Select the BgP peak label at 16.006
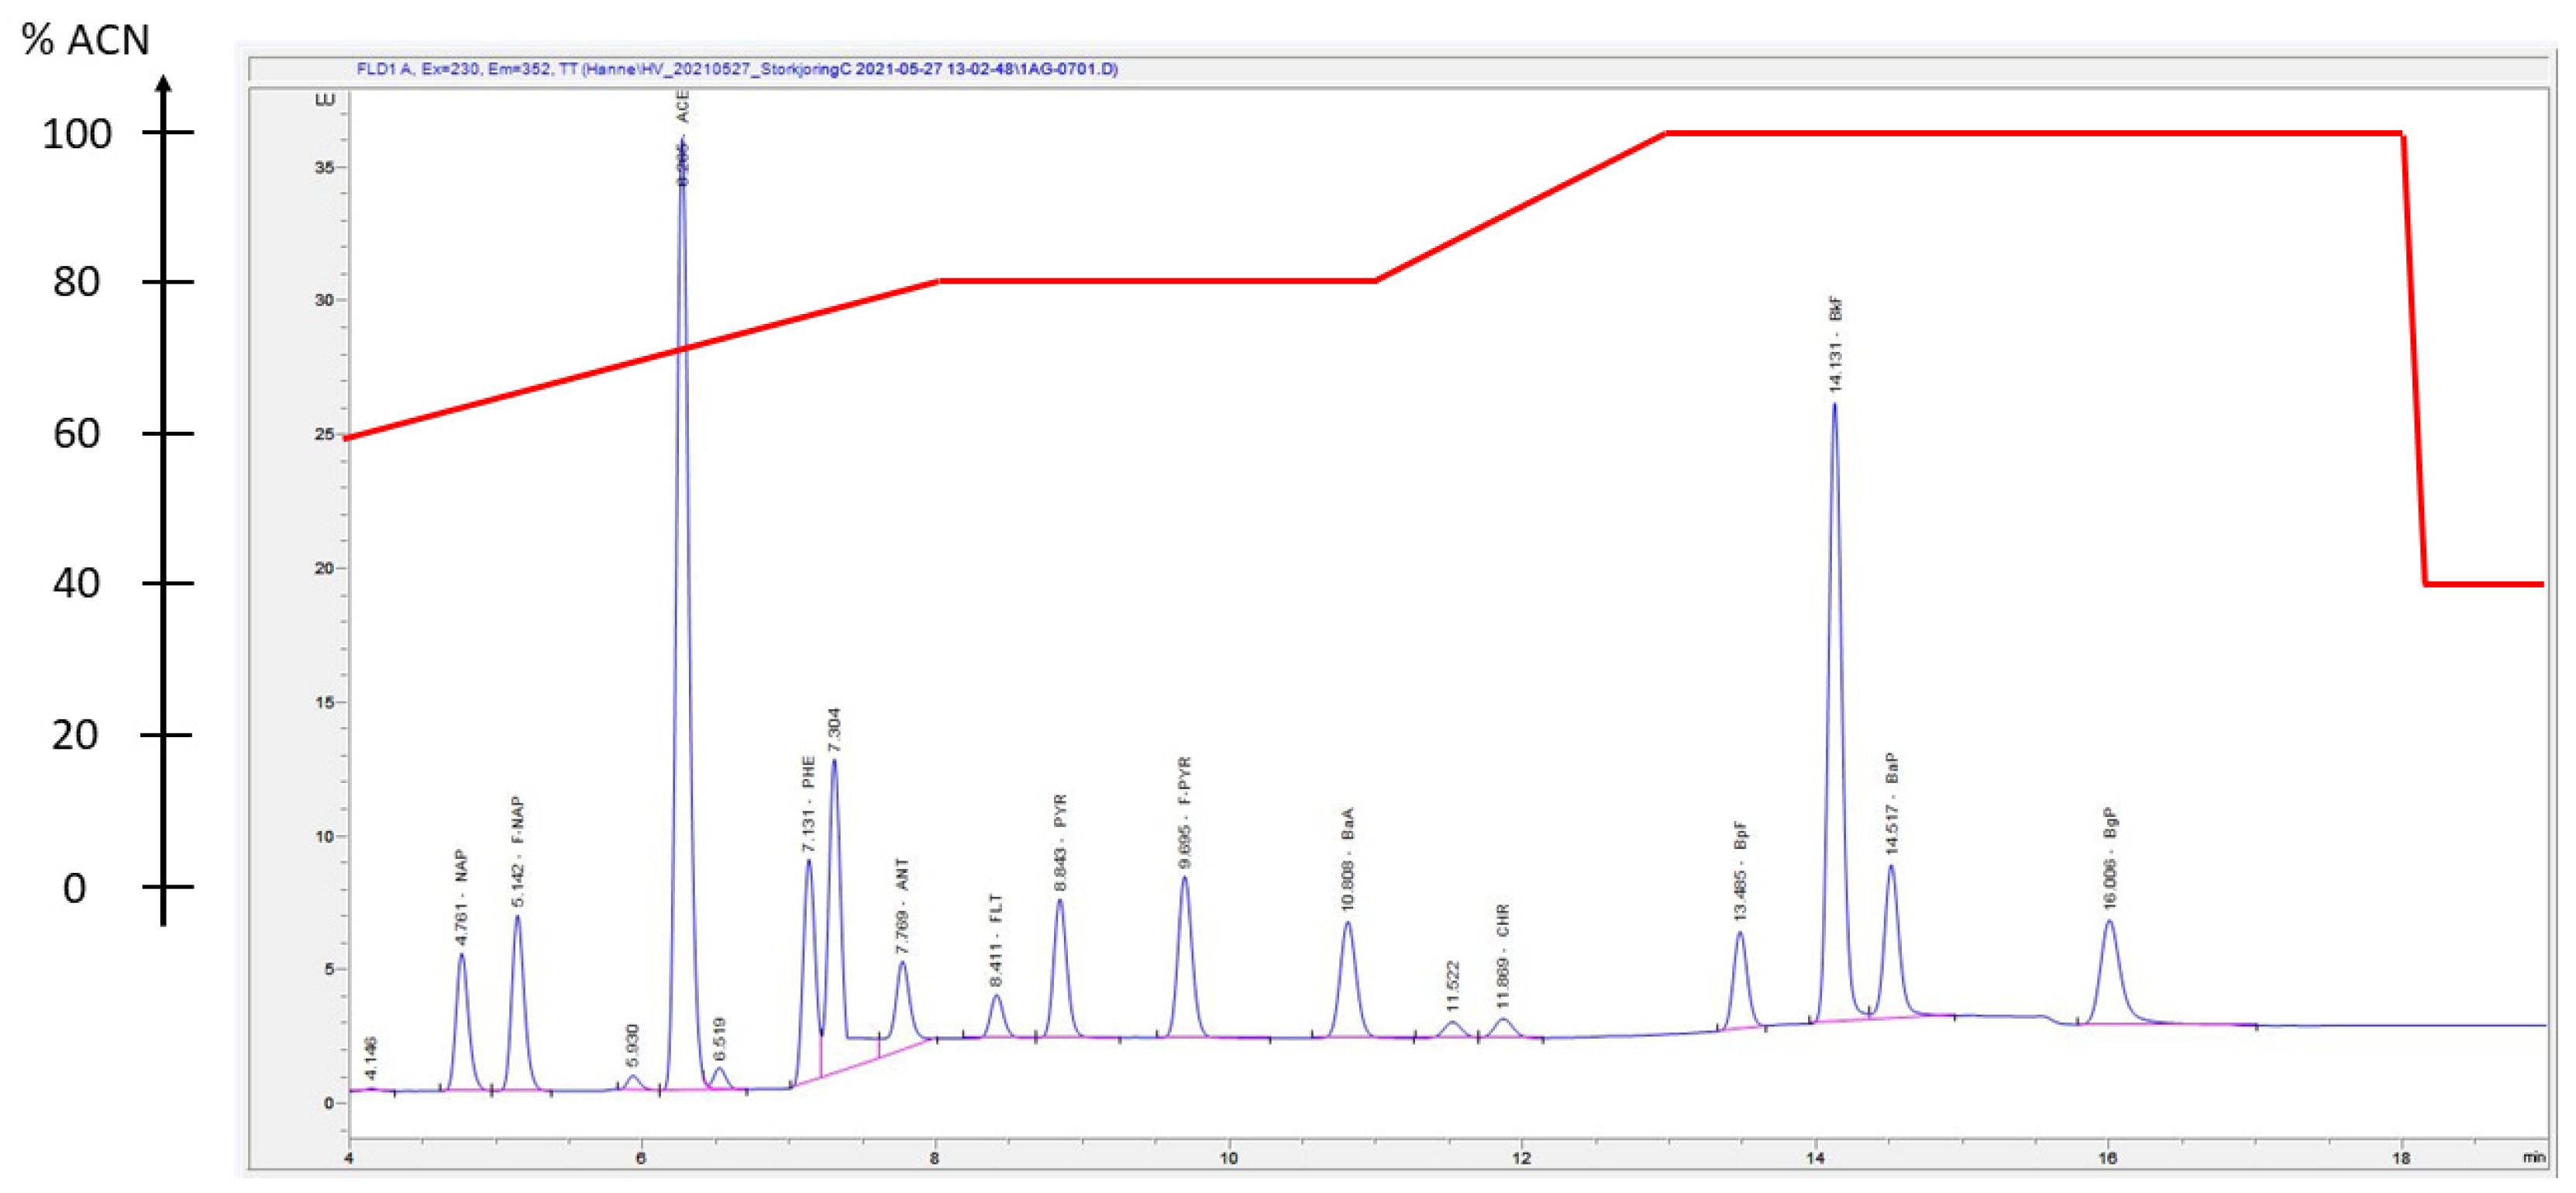2576x1193 pixels. pyautogui.click(x=2111, y=858)
